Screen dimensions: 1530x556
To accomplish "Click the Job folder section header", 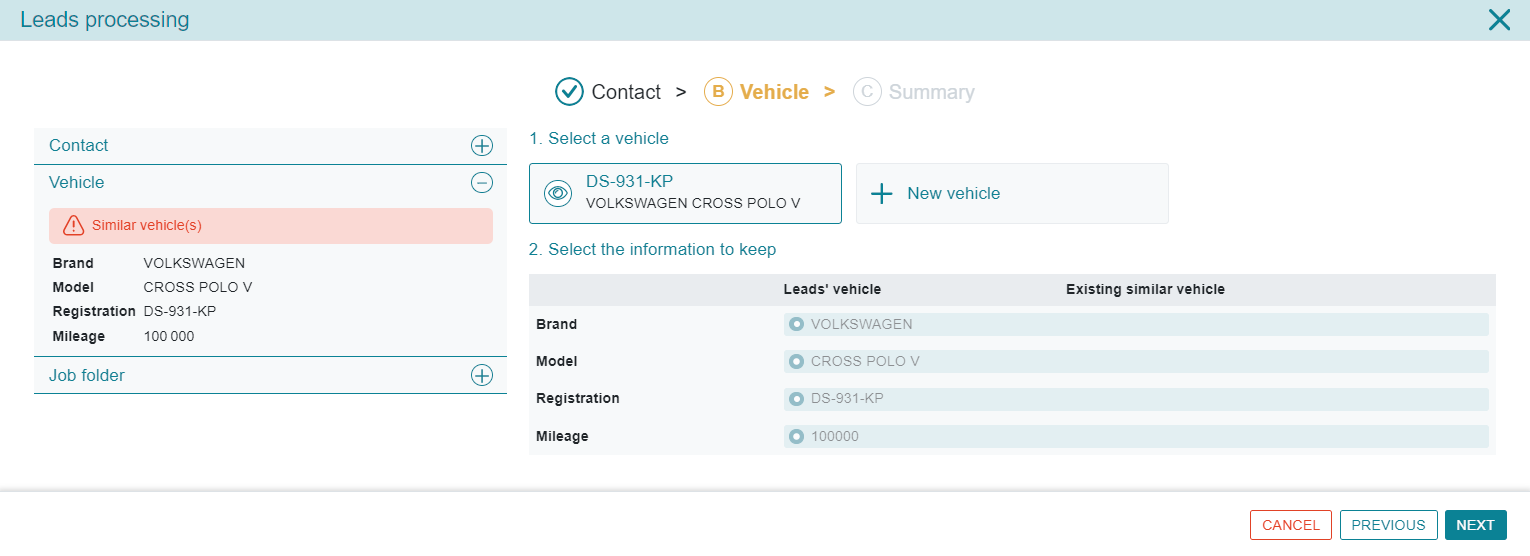I will coord(270,376).
